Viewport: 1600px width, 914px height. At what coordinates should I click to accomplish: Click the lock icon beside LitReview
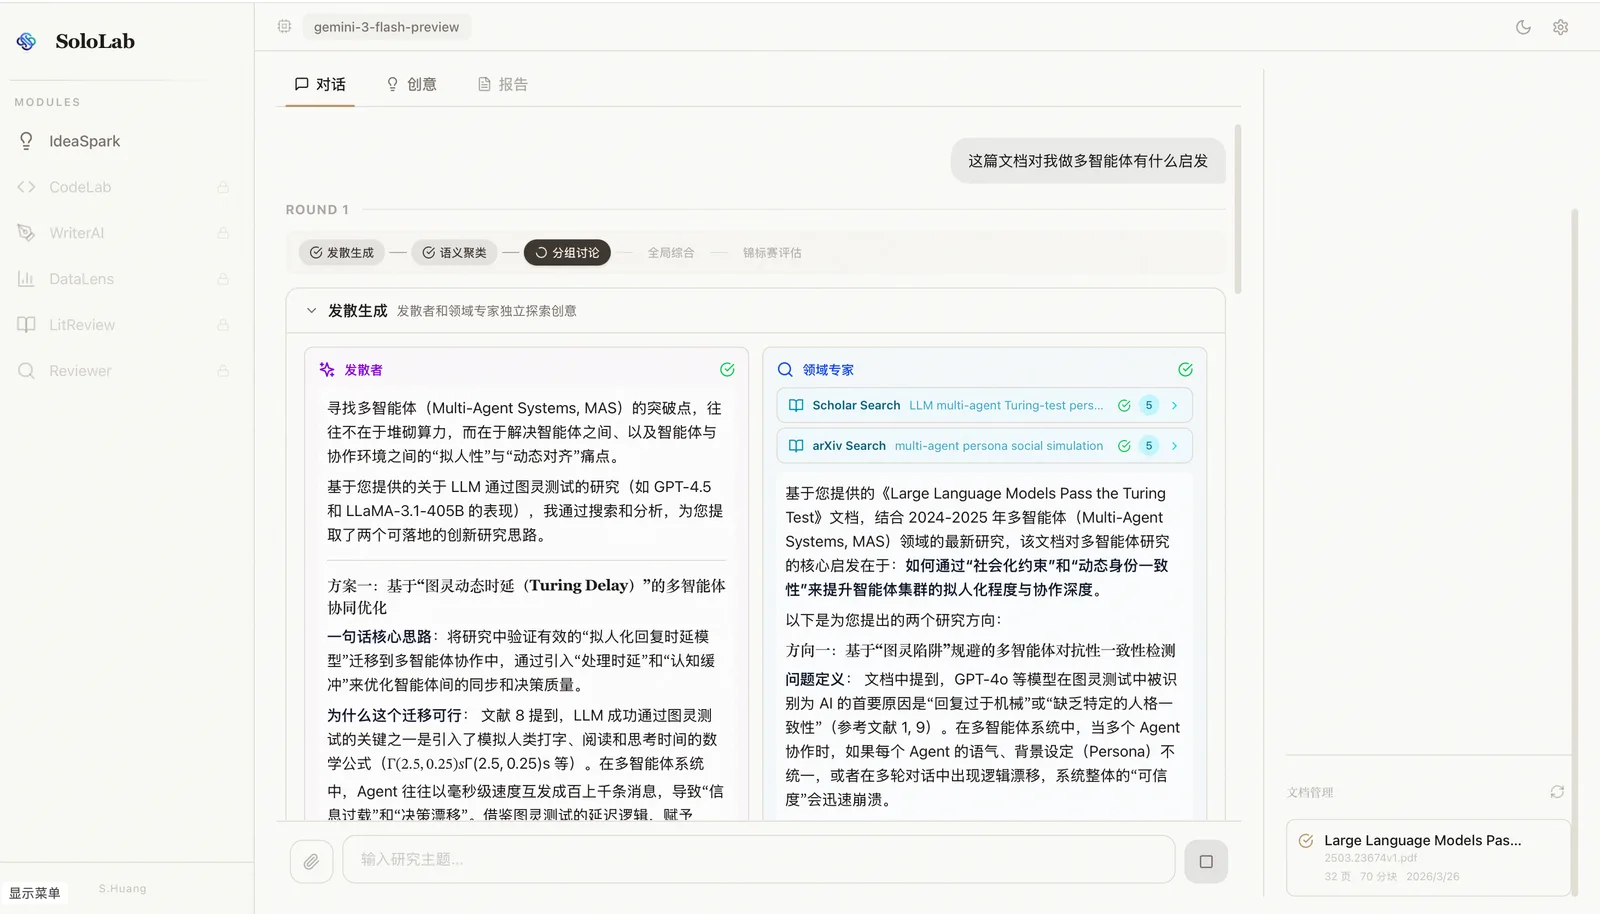point(223,325)
